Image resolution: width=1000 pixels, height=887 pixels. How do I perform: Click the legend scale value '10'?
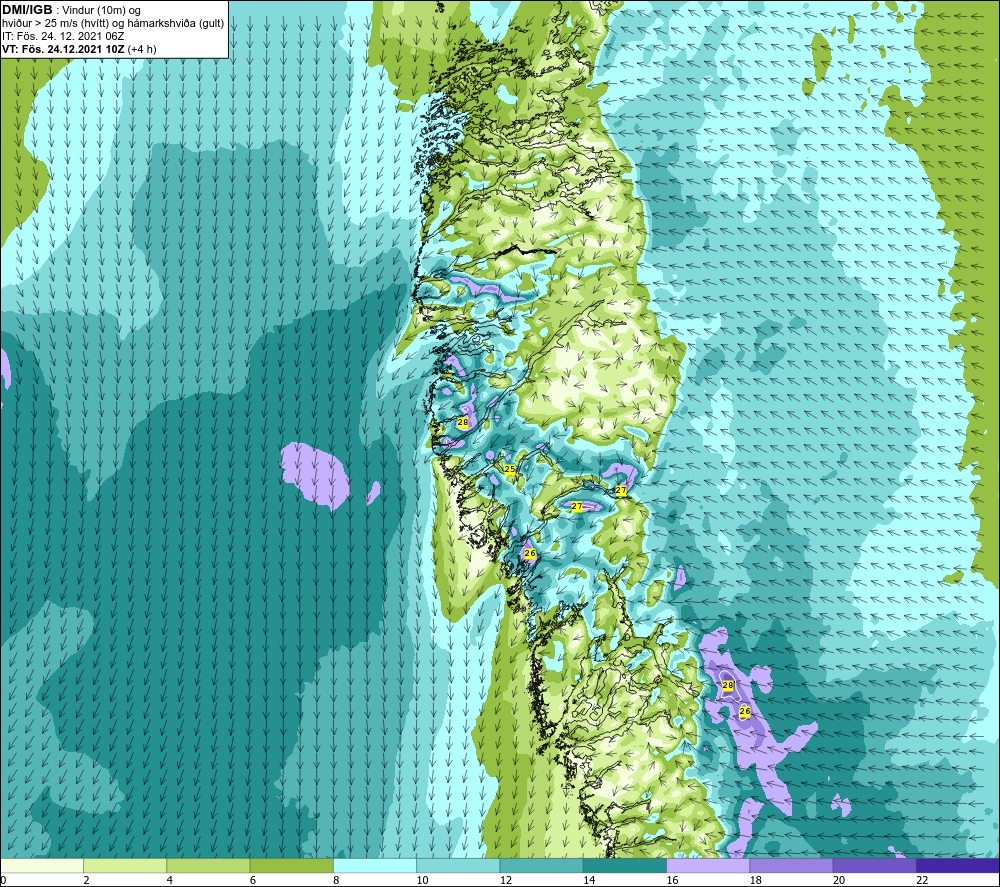[x=422, y=880]
